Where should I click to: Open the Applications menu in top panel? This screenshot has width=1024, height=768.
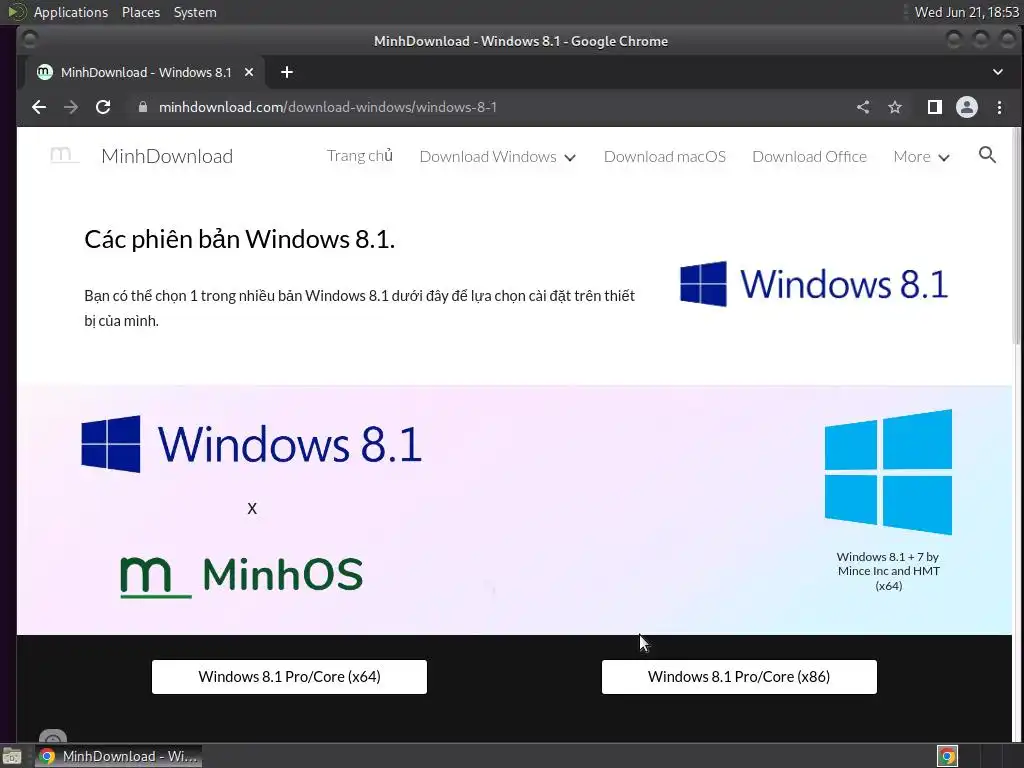click(71, 12)
